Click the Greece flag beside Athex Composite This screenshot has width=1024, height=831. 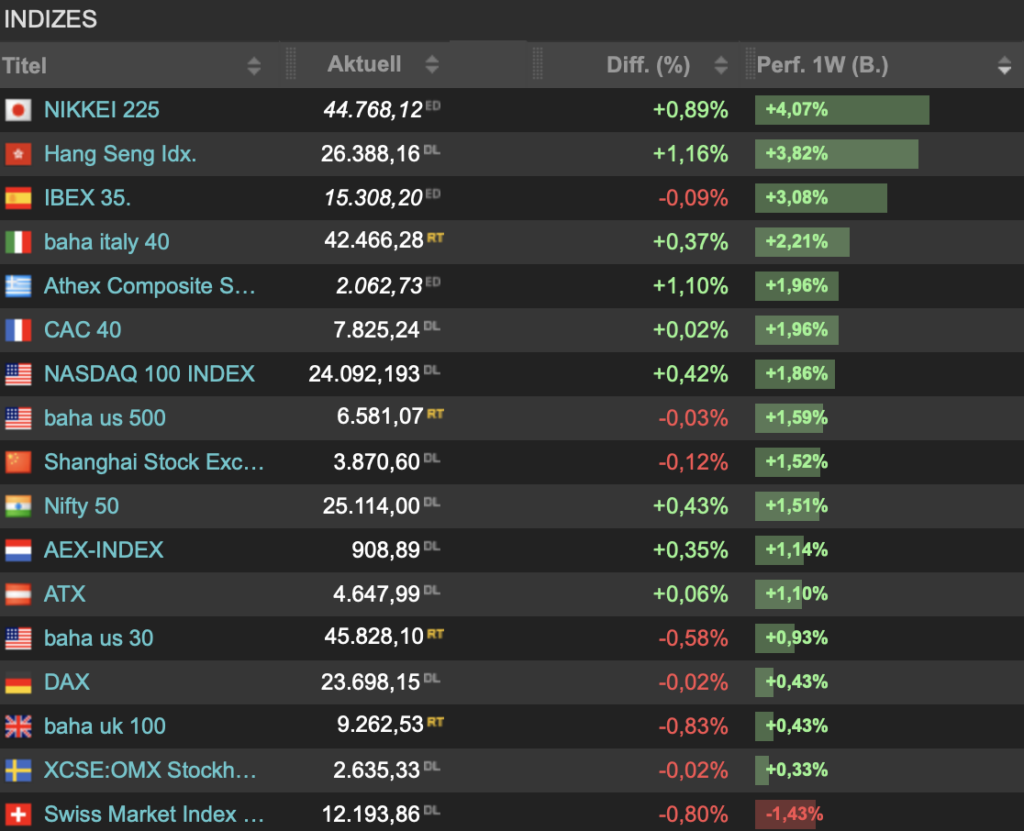(x=18, y=286)
